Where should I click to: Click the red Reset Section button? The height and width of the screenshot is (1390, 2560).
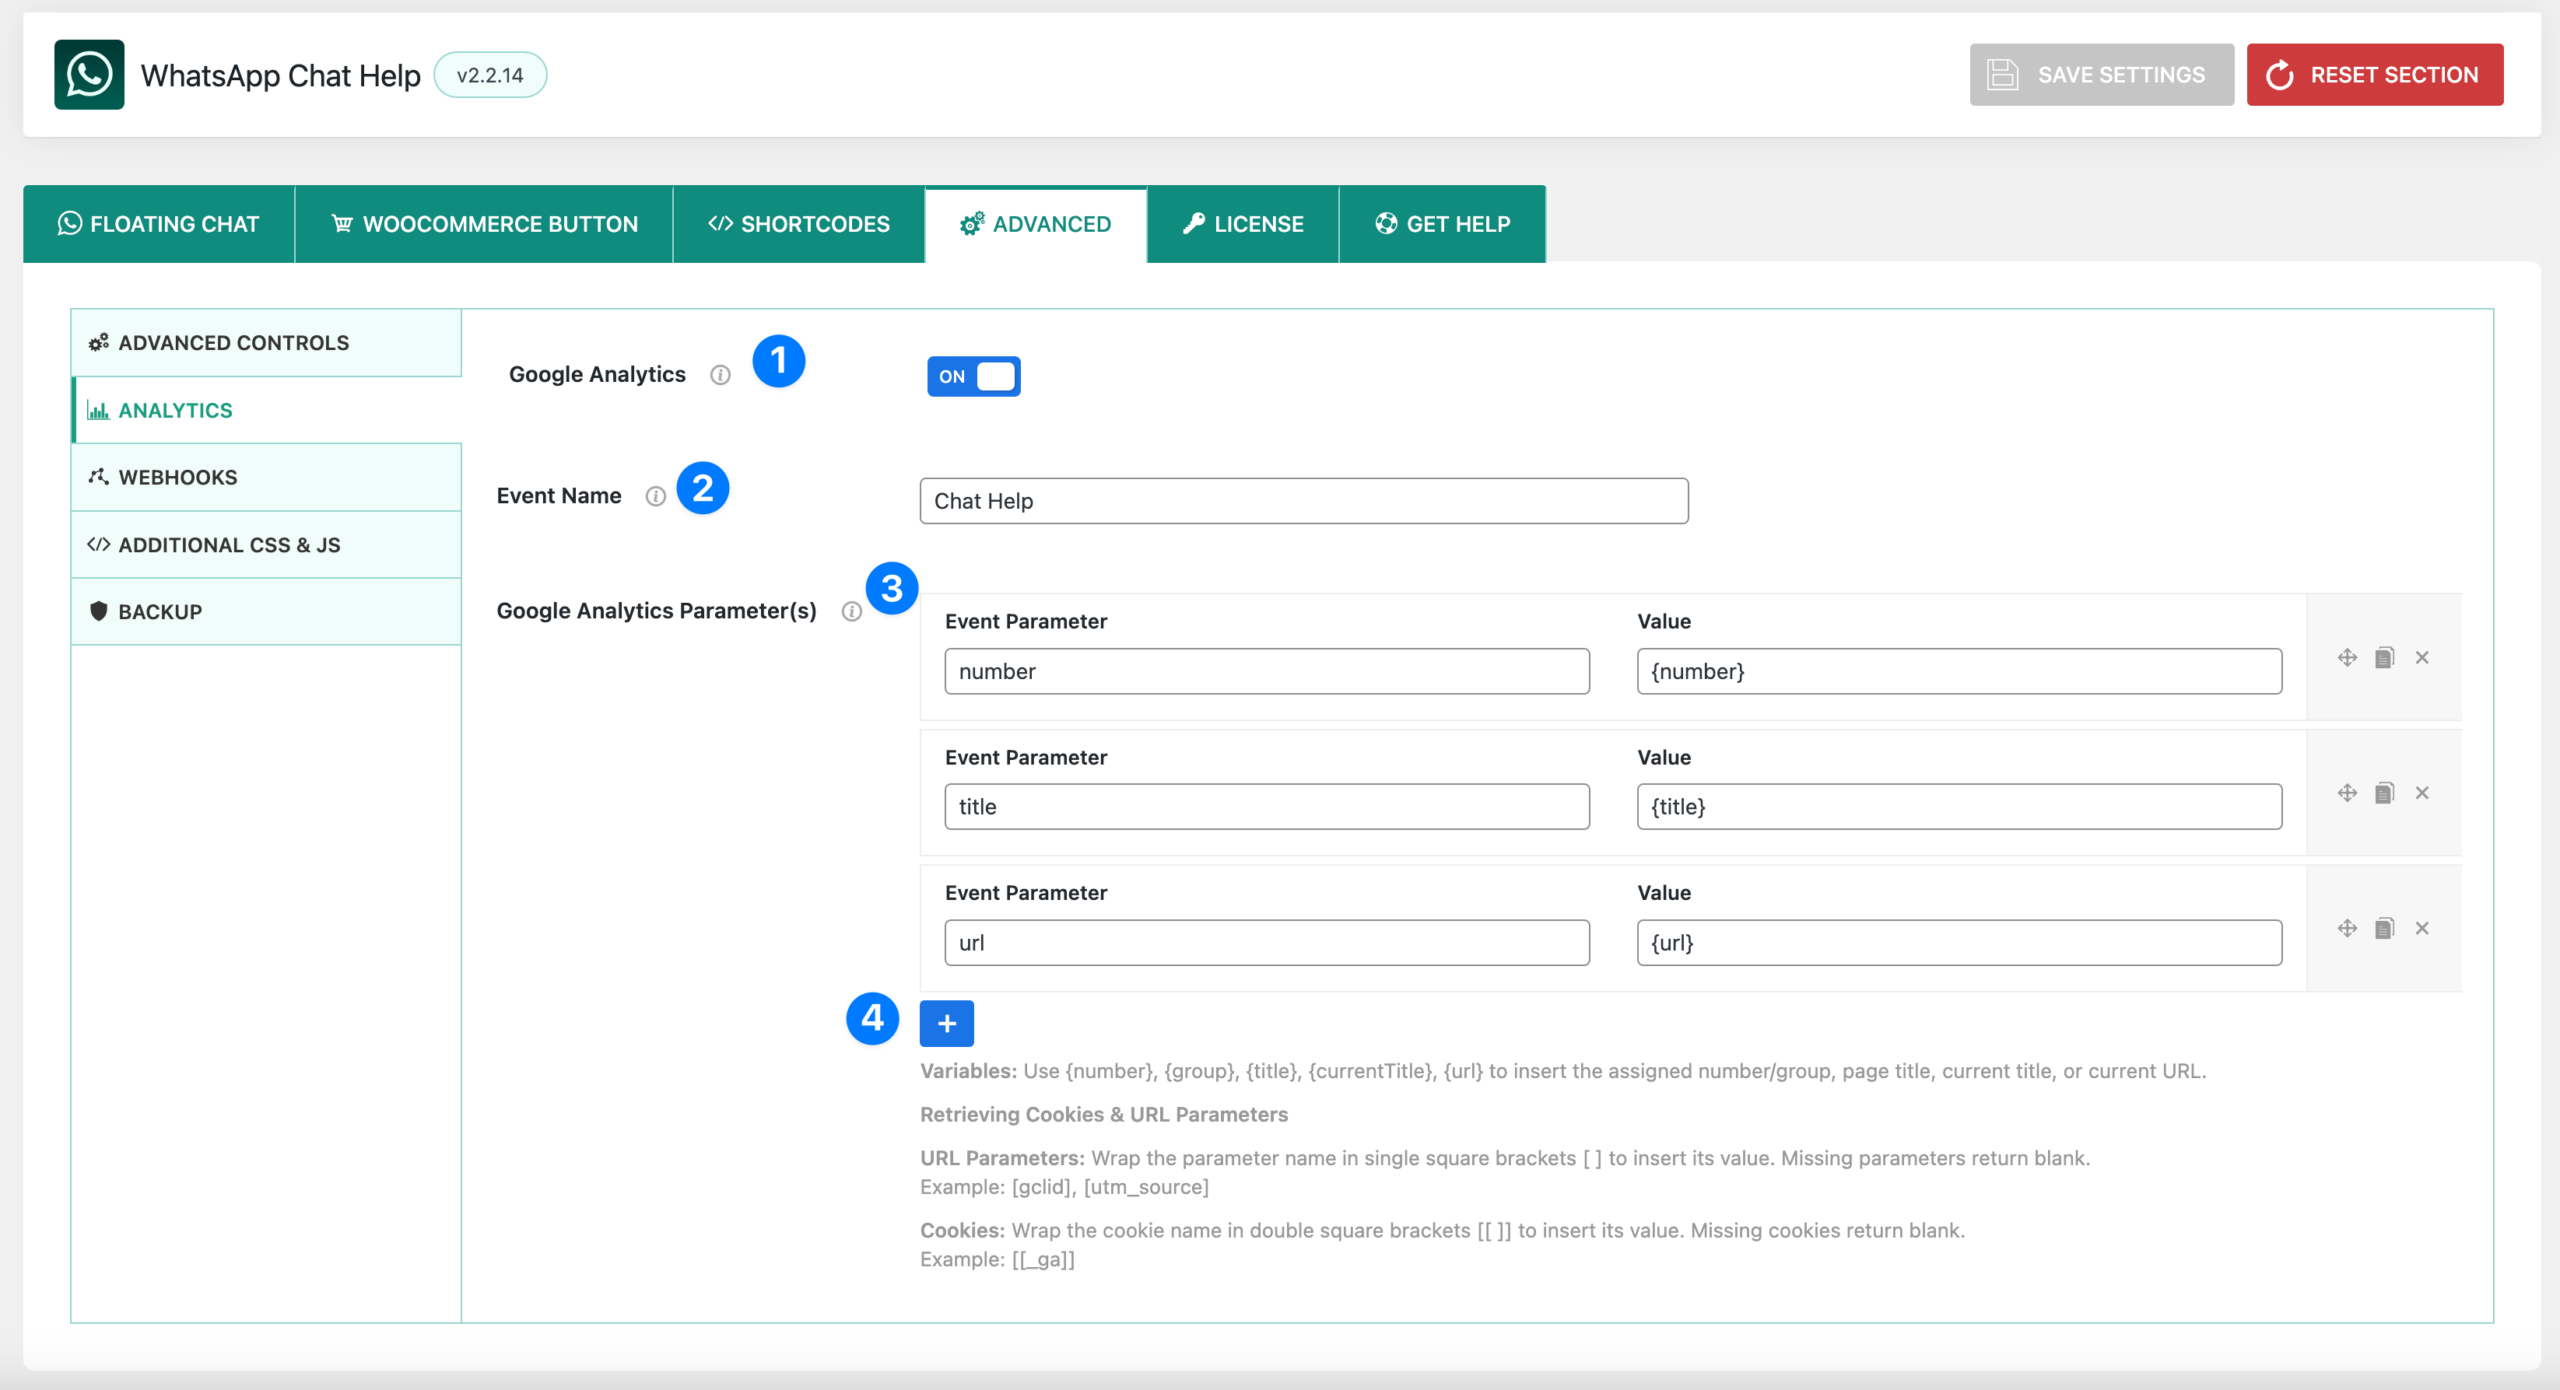(x=2374, y=75)
